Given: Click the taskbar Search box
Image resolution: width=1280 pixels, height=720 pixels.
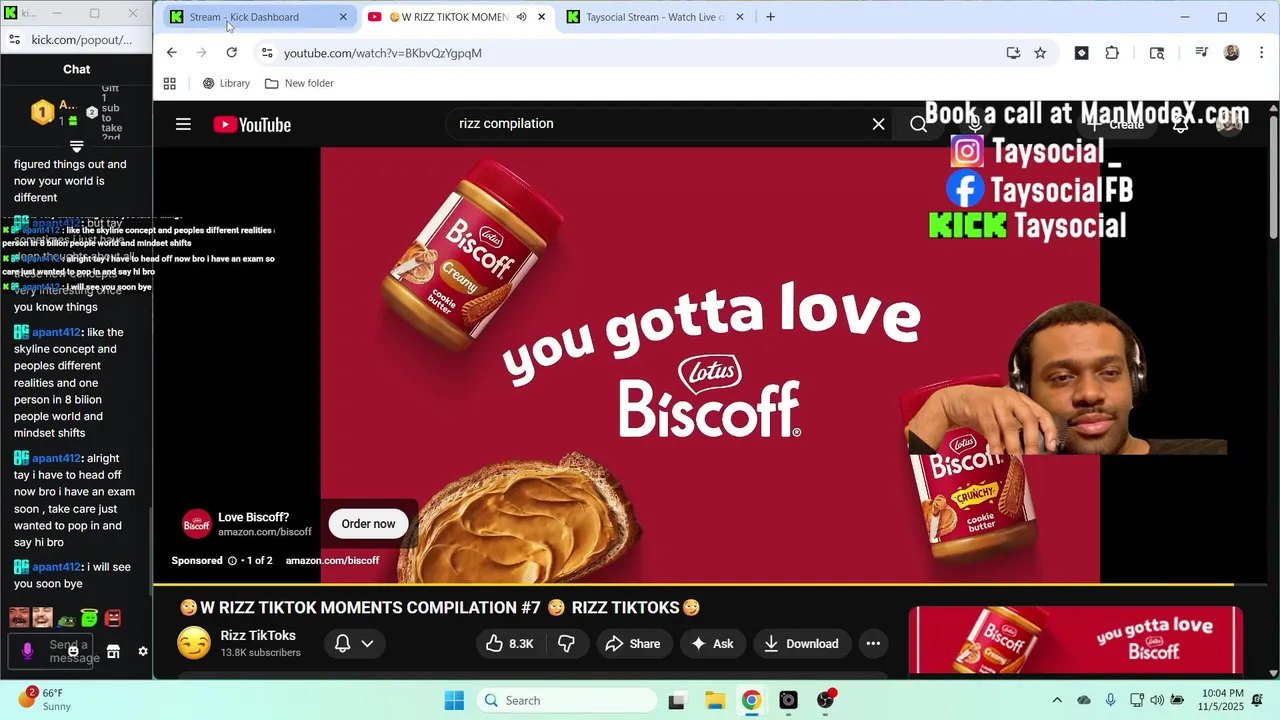Looking at the screenshot, I should coord(566,700).
